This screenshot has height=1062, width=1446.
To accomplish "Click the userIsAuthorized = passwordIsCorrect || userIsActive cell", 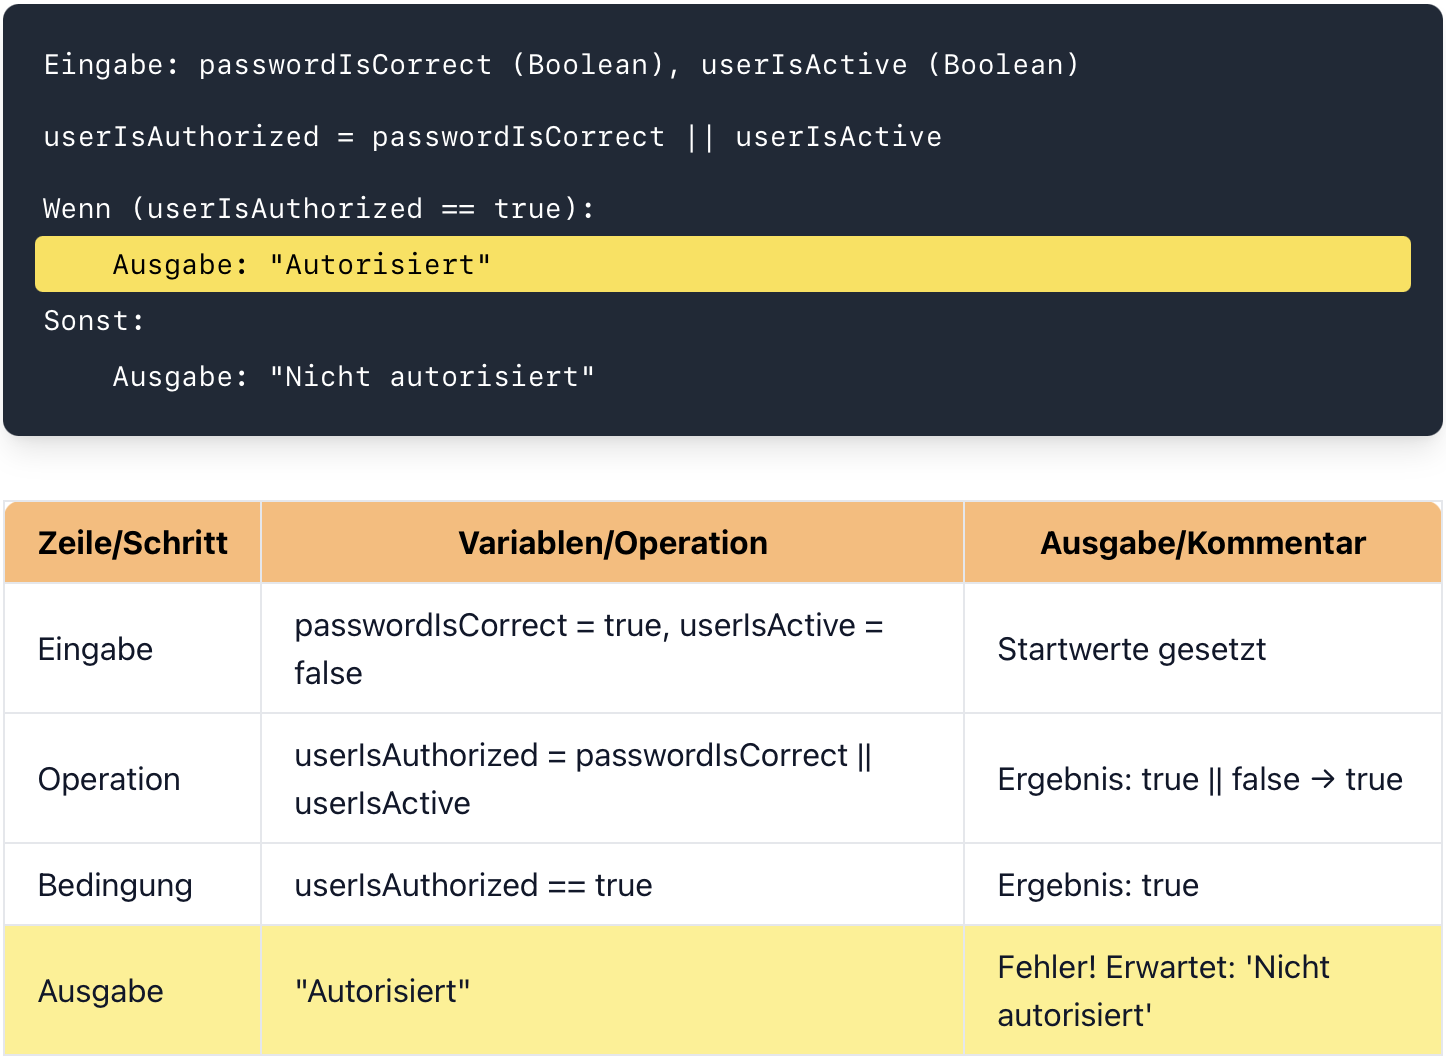I will (x=612, y=779).
